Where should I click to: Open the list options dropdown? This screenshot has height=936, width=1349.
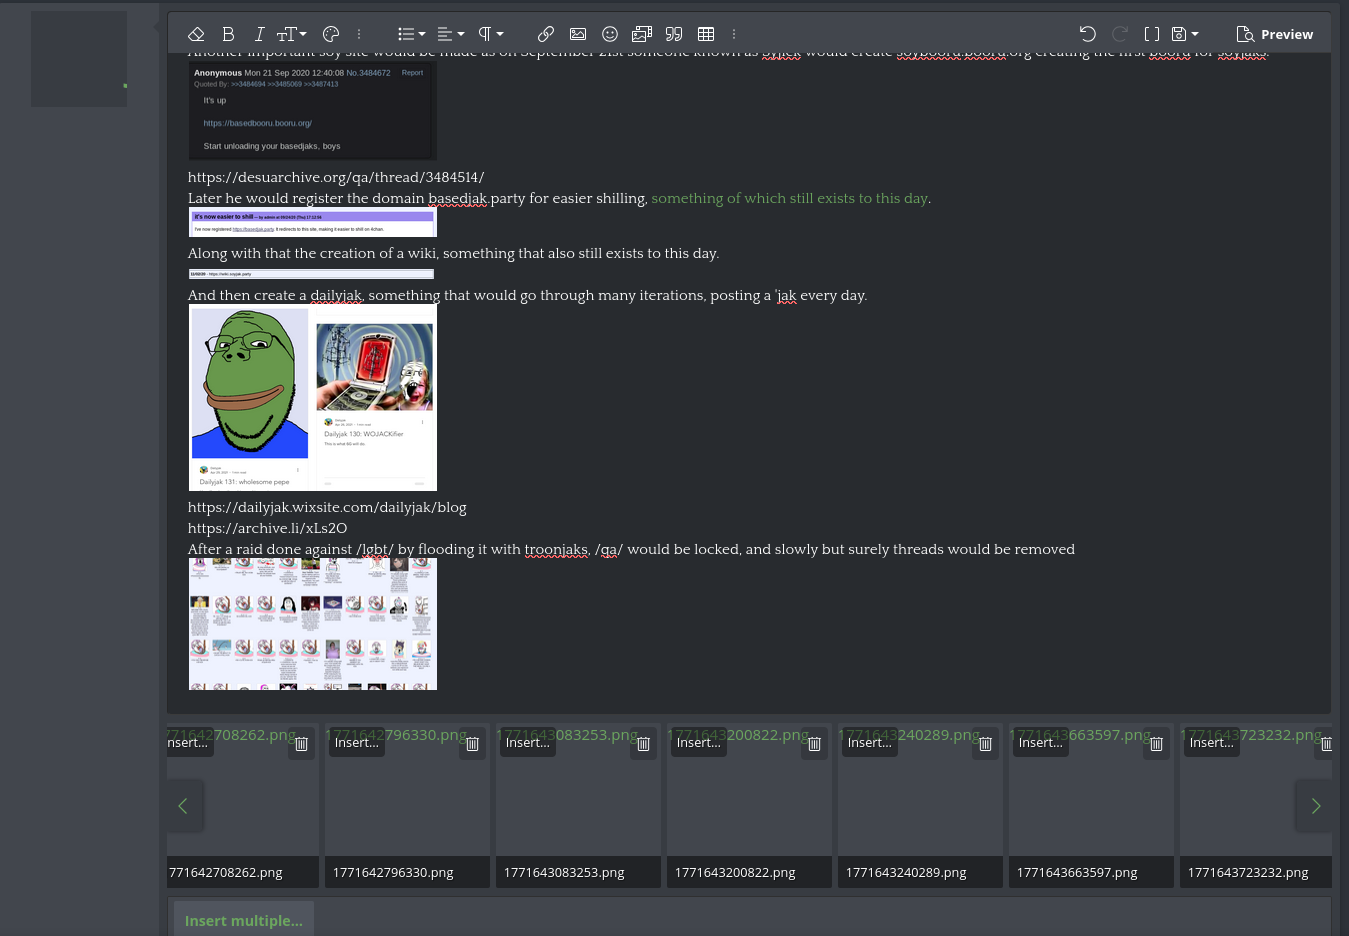[x=411, y=34]
